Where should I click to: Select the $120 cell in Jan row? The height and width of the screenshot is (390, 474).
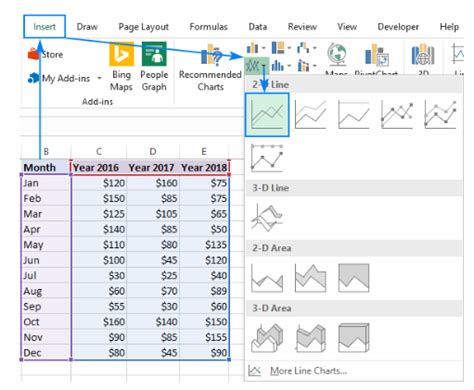[x=99, y=183]
